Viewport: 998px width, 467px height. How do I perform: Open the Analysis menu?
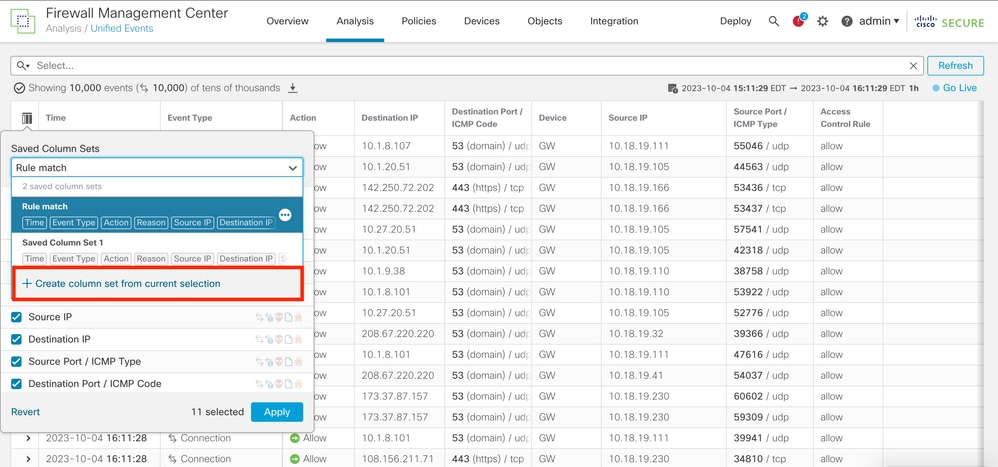tap(355, 21)
